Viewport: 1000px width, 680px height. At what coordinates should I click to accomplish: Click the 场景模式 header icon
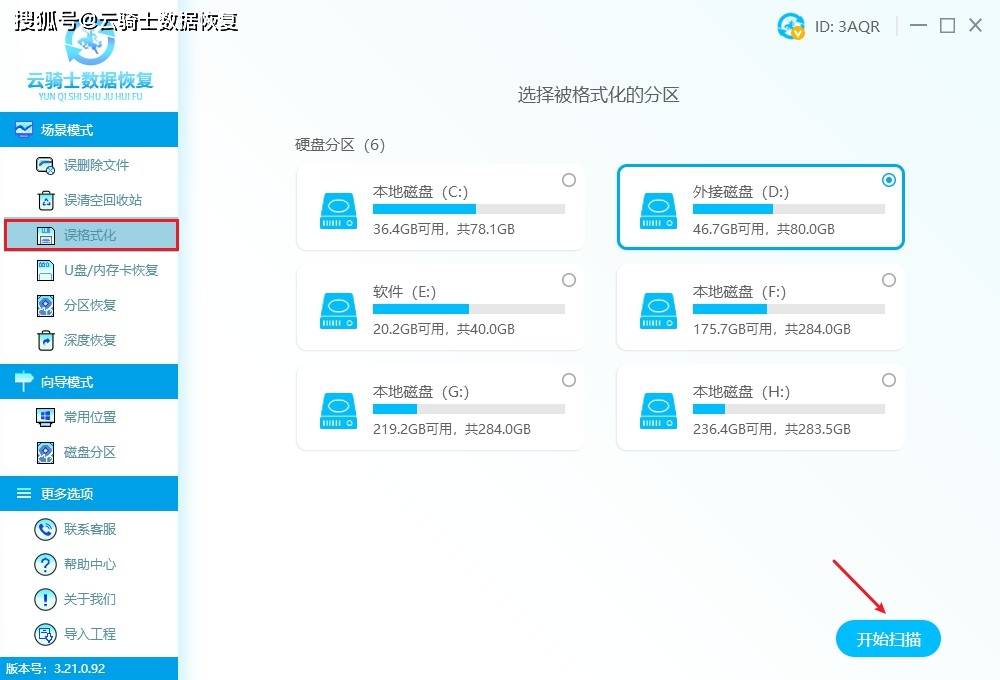pyautogui.click(x=24, y=130)
